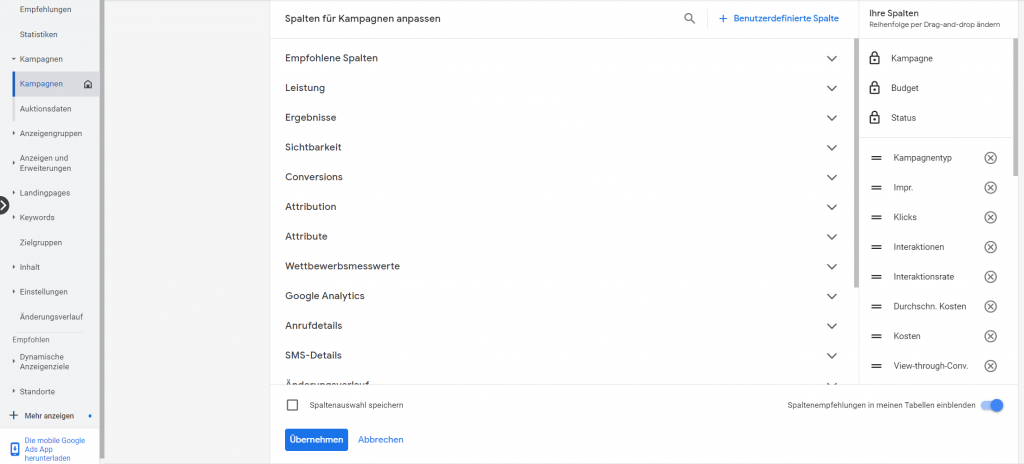The height and width of the screenshot is (464, 1024).
Task: Click the Abbrechen link
Action: click(381, 440)
